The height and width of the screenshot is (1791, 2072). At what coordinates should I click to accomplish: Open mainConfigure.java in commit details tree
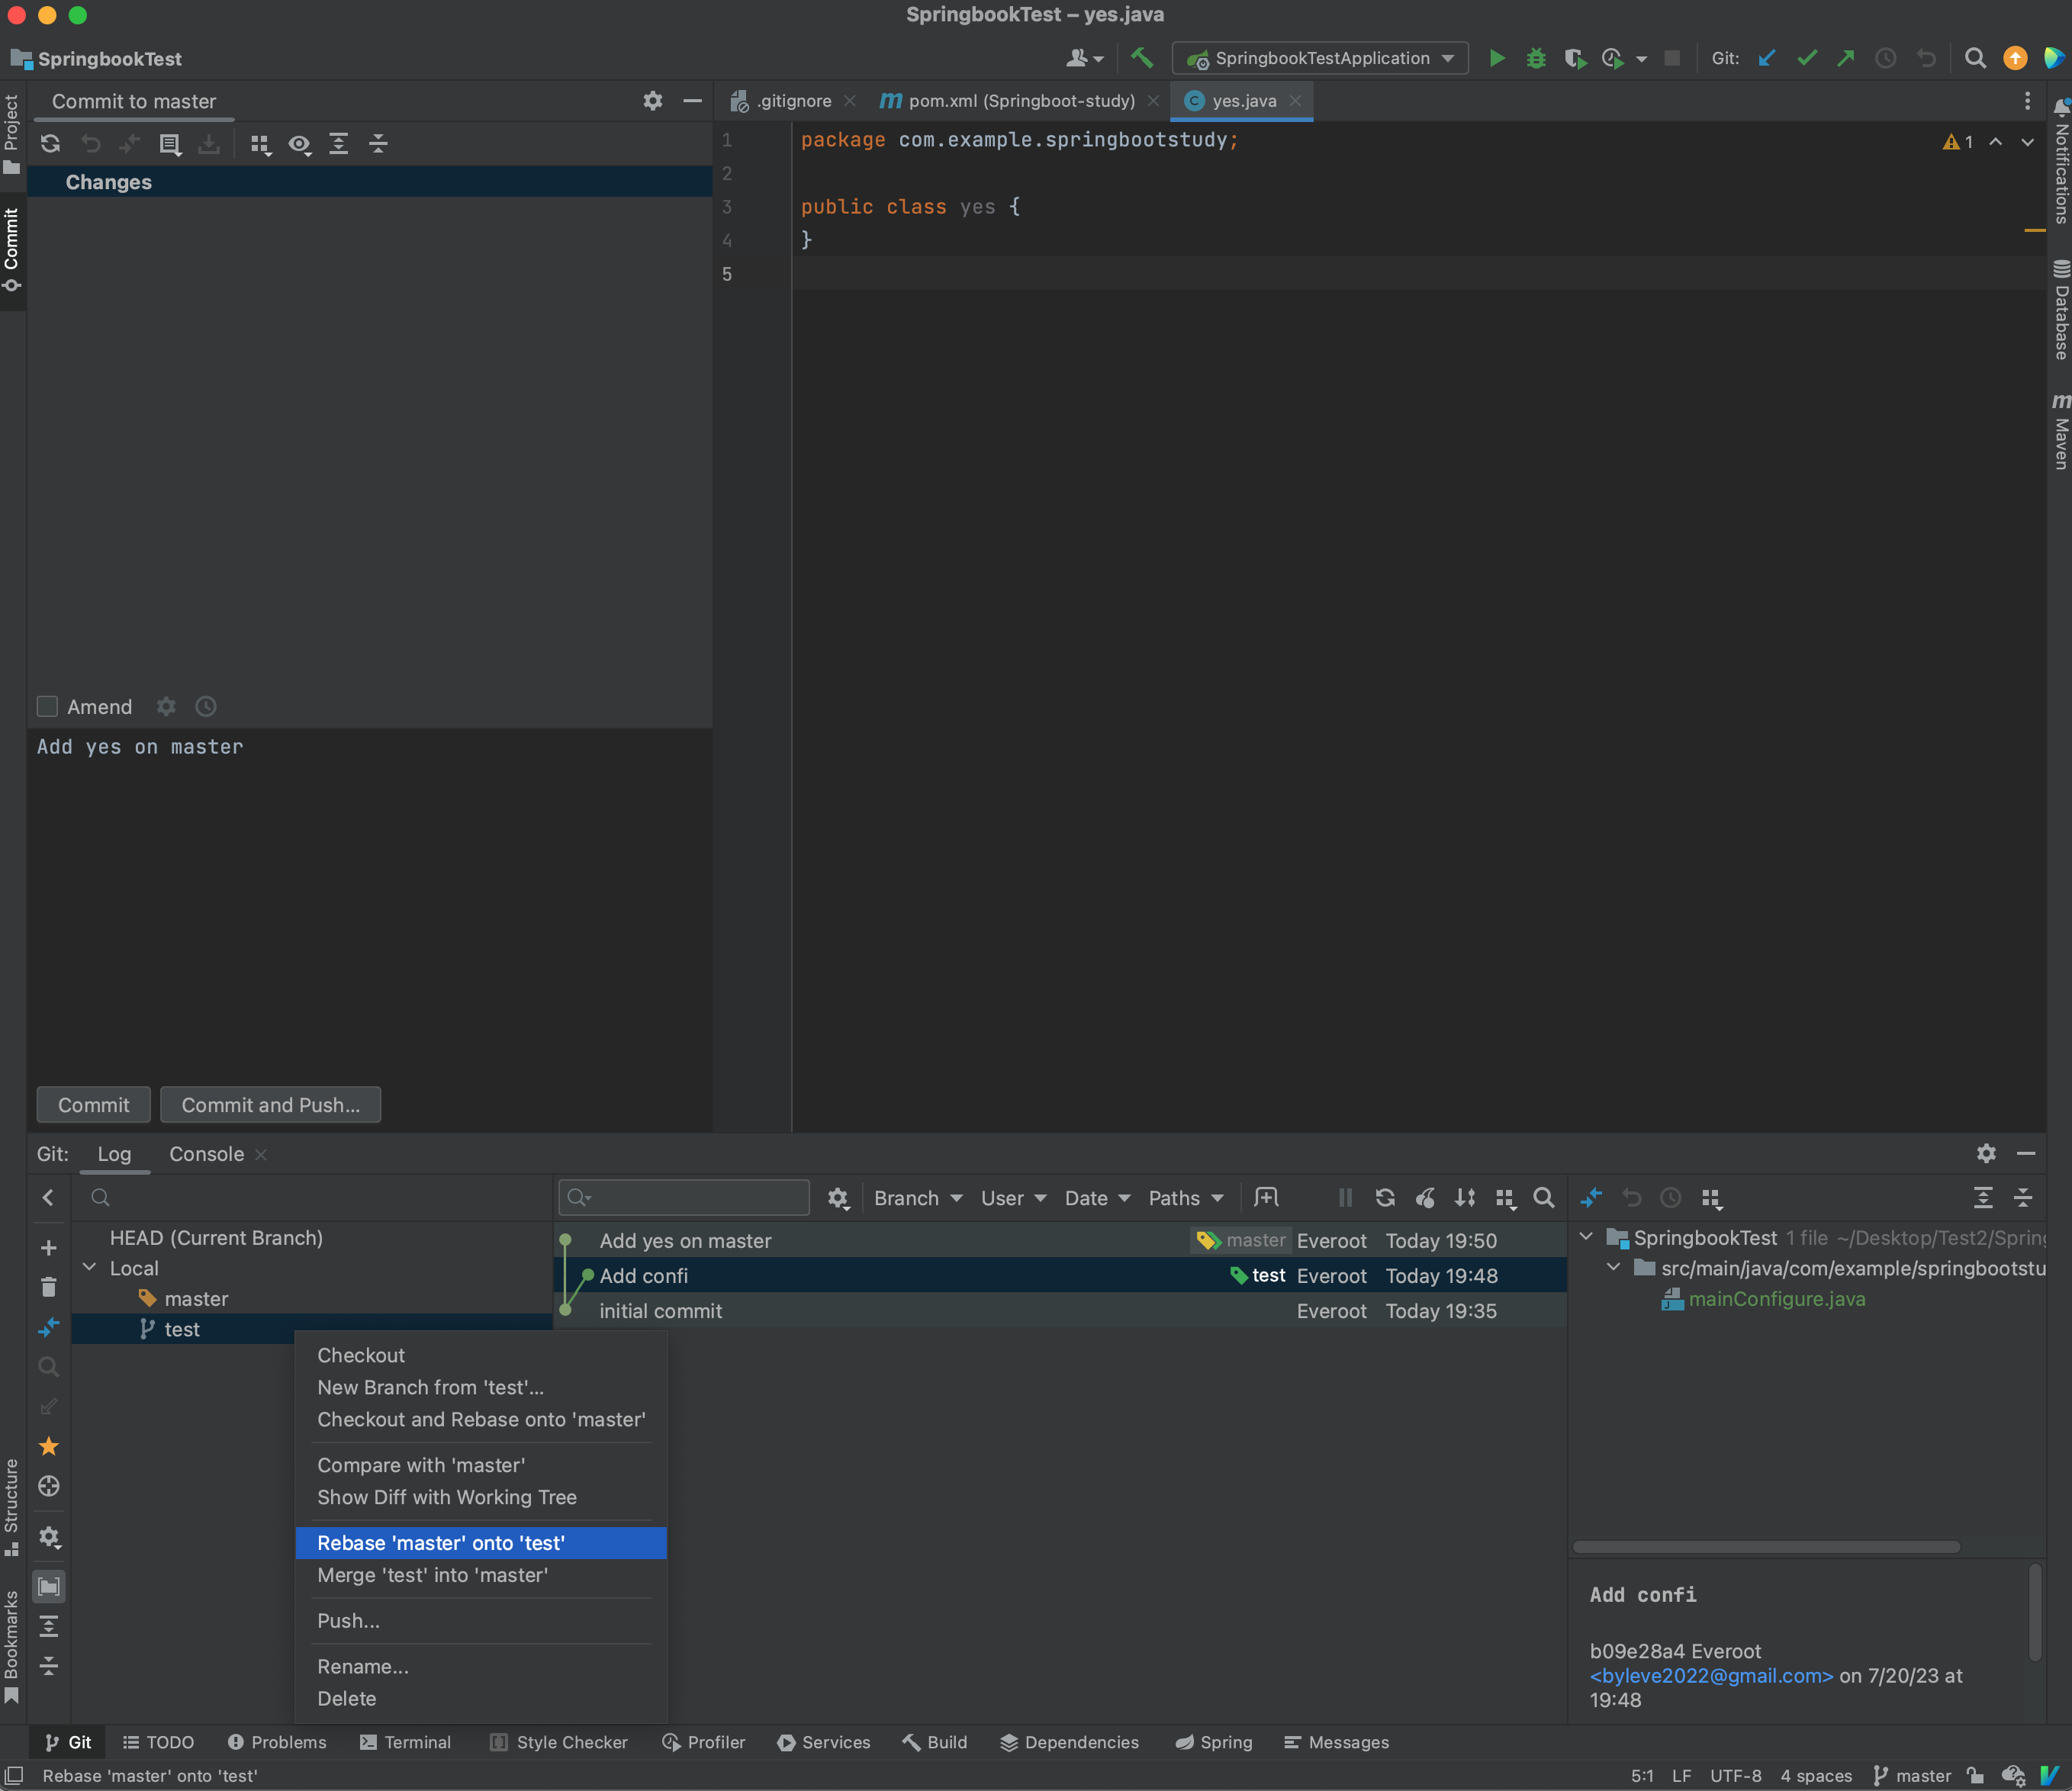1776,1299
